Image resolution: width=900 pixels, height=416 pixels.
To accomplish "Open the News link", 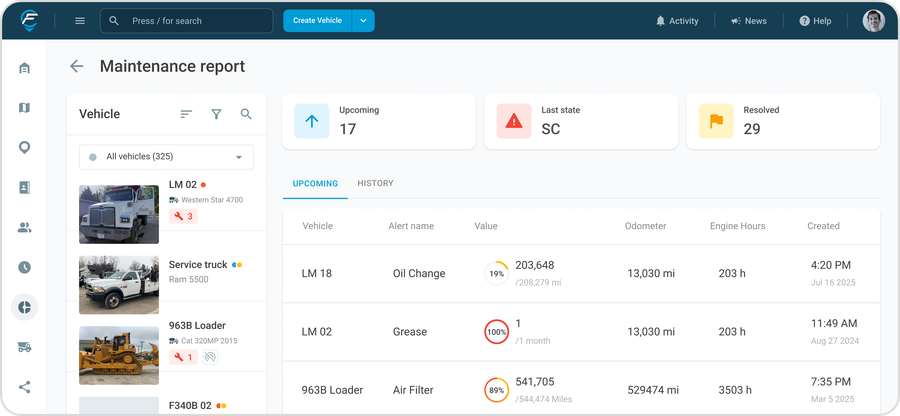I will coord(748,21).
